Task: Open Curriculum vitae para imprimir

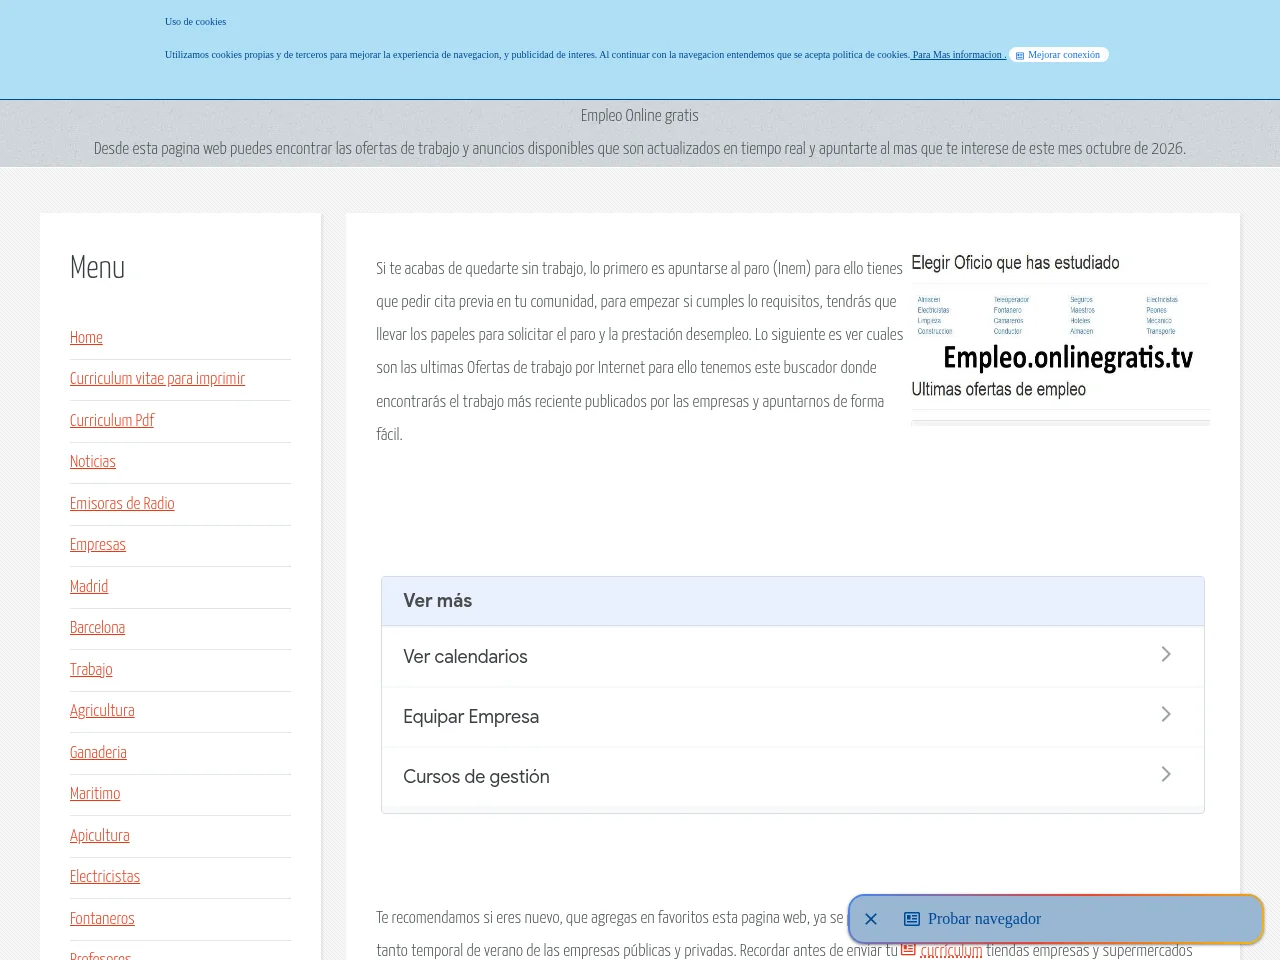Action: pyautogui.click(x=157, y=379)
